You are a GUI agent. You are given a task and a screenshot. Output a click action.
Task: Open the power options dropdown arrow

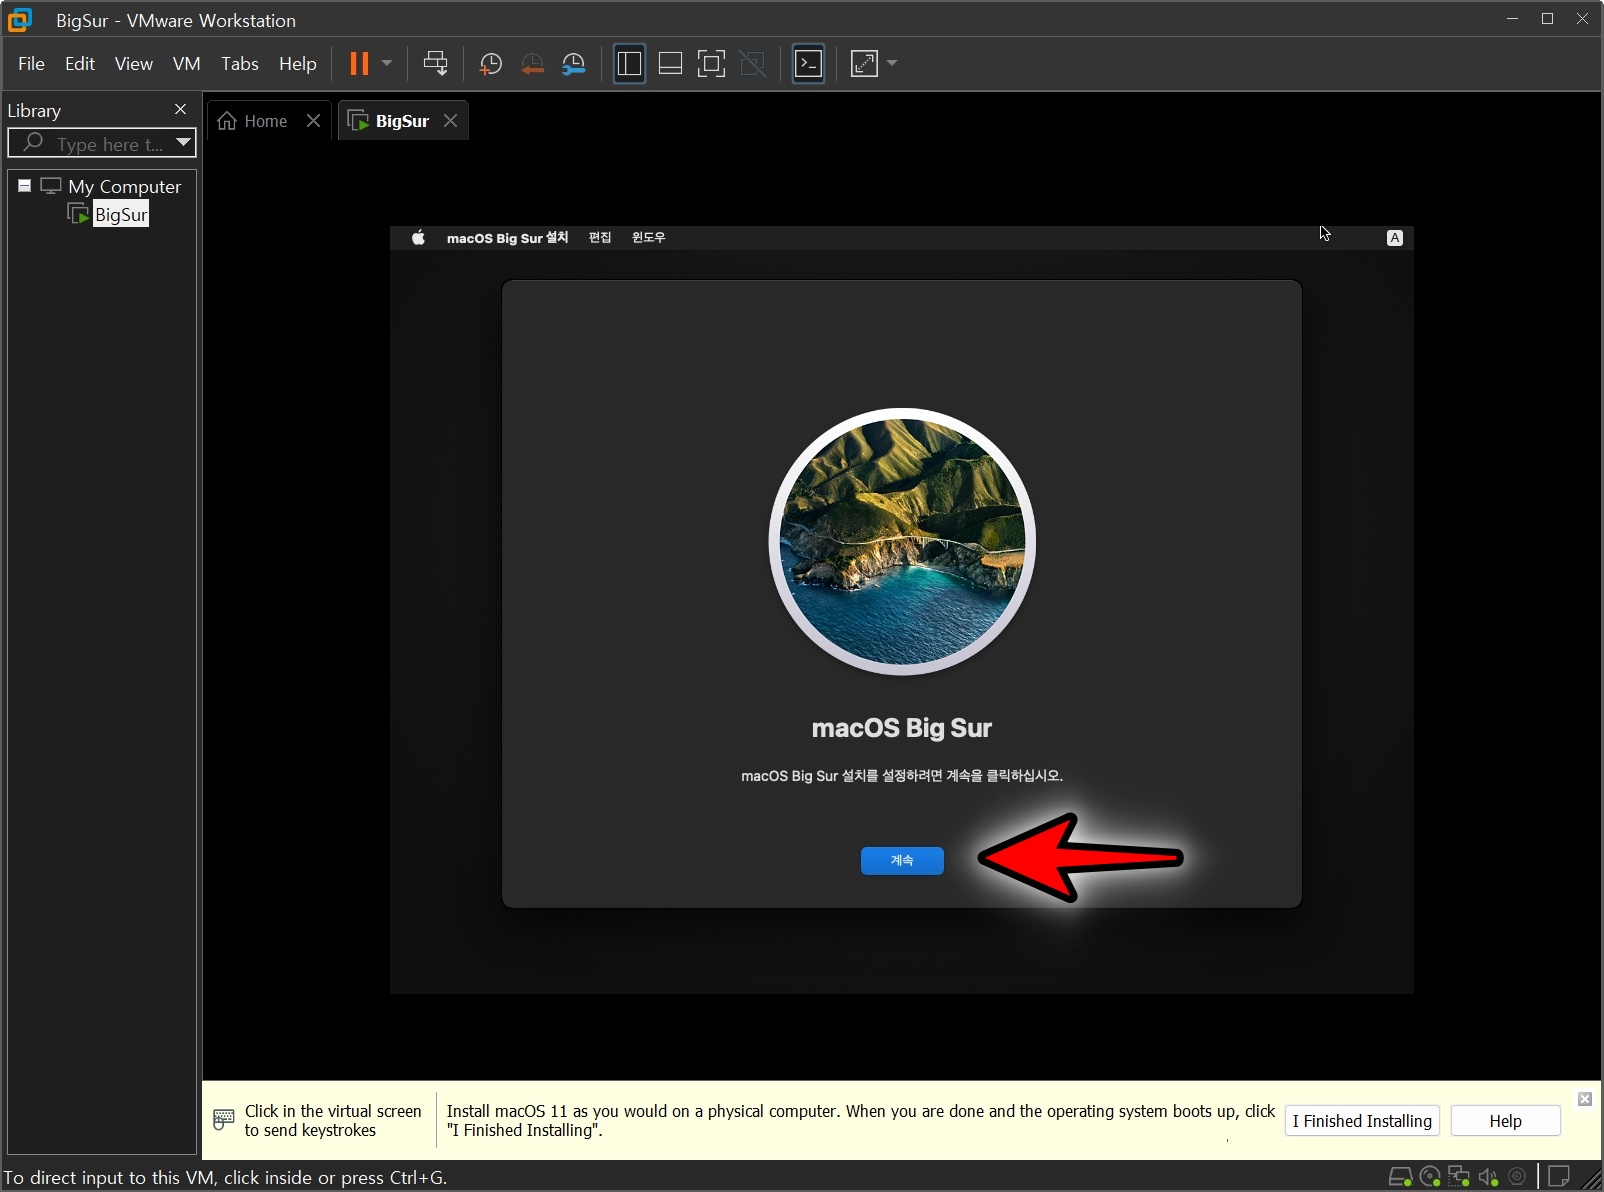(387, 64)
